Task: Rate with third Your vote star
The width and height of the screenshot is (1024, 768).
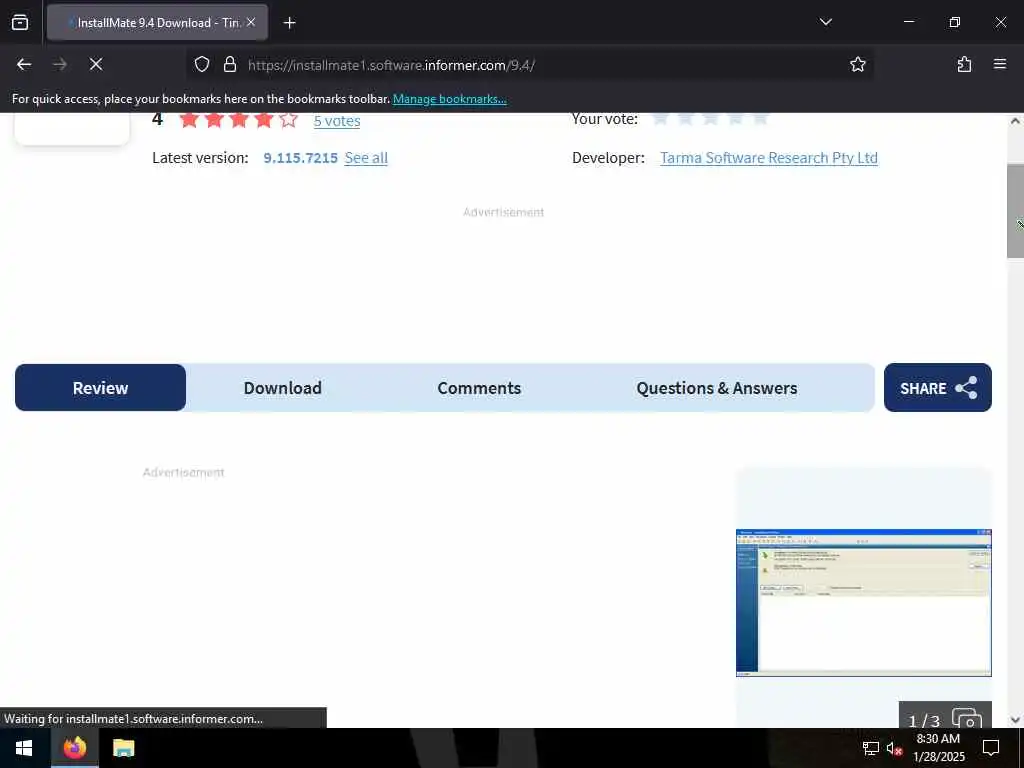Action: point(710,118)
